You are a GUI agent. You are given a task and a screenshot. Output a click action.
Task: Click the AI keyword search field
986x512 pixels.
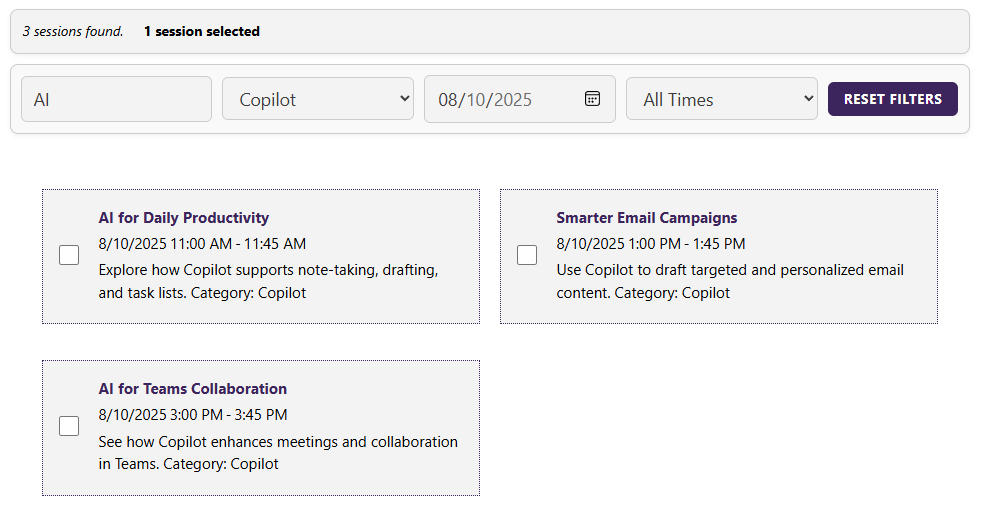coord(116,99)
